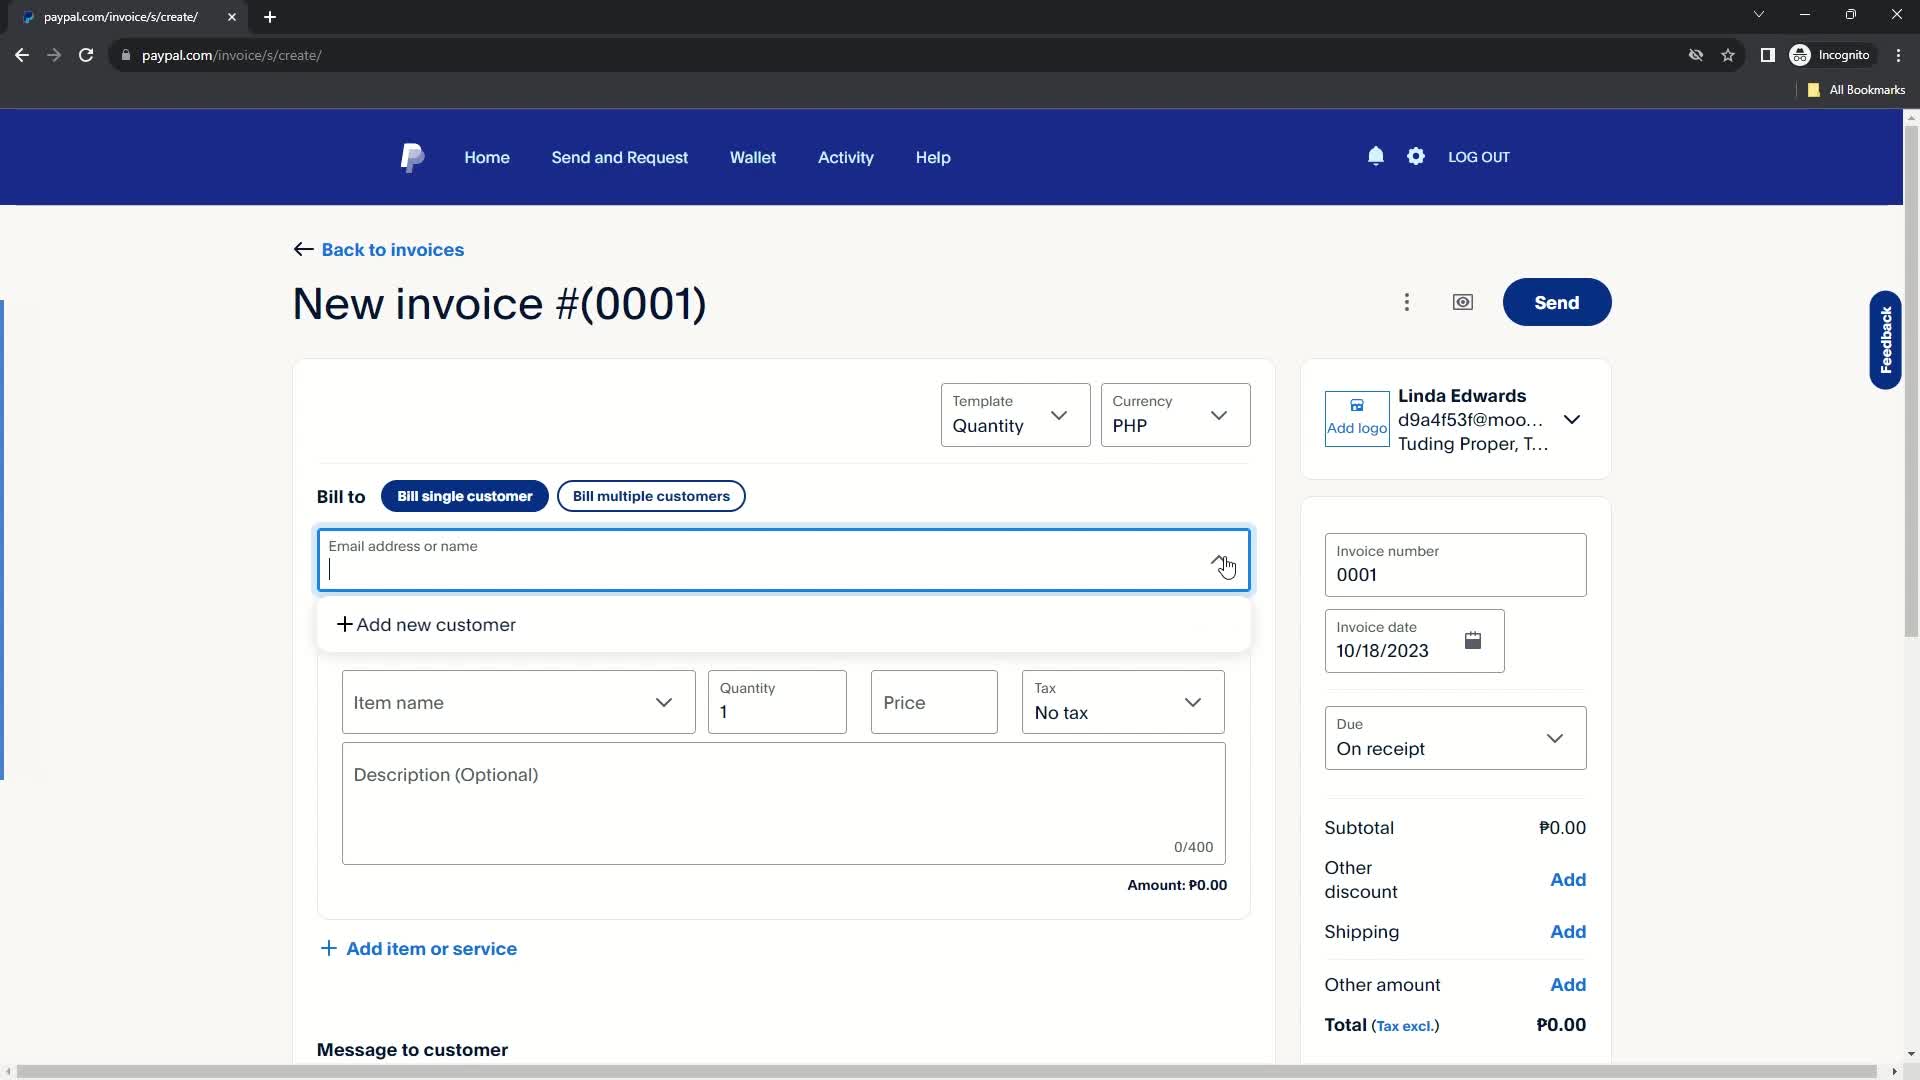Open the Feedback side tab
This screenshot has width=1920, height=1080.
point(1886,340)
